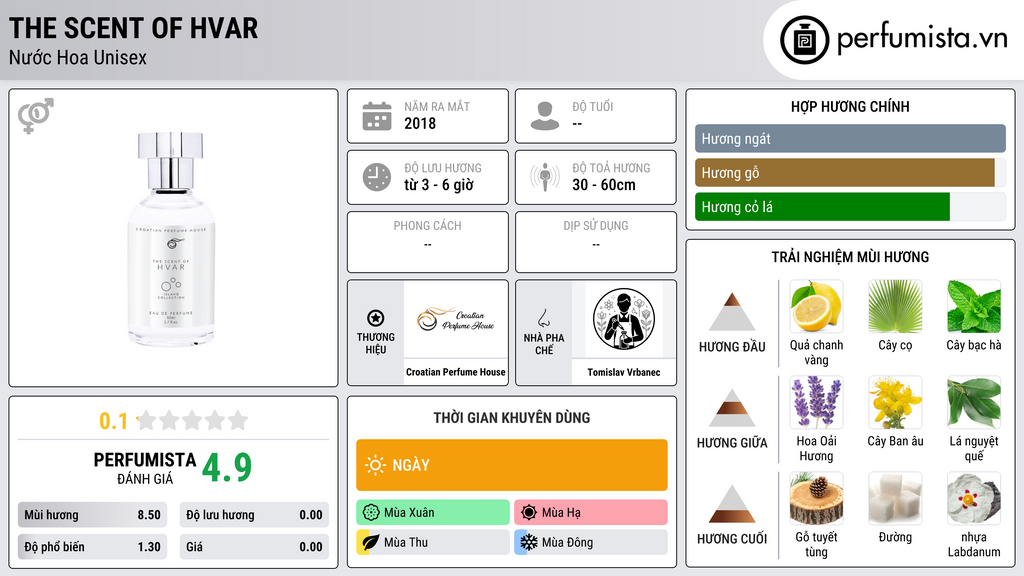Select the Đường sugar cubes image
The height and width of the screenshot is (576, 1024).
coord(895,499)
